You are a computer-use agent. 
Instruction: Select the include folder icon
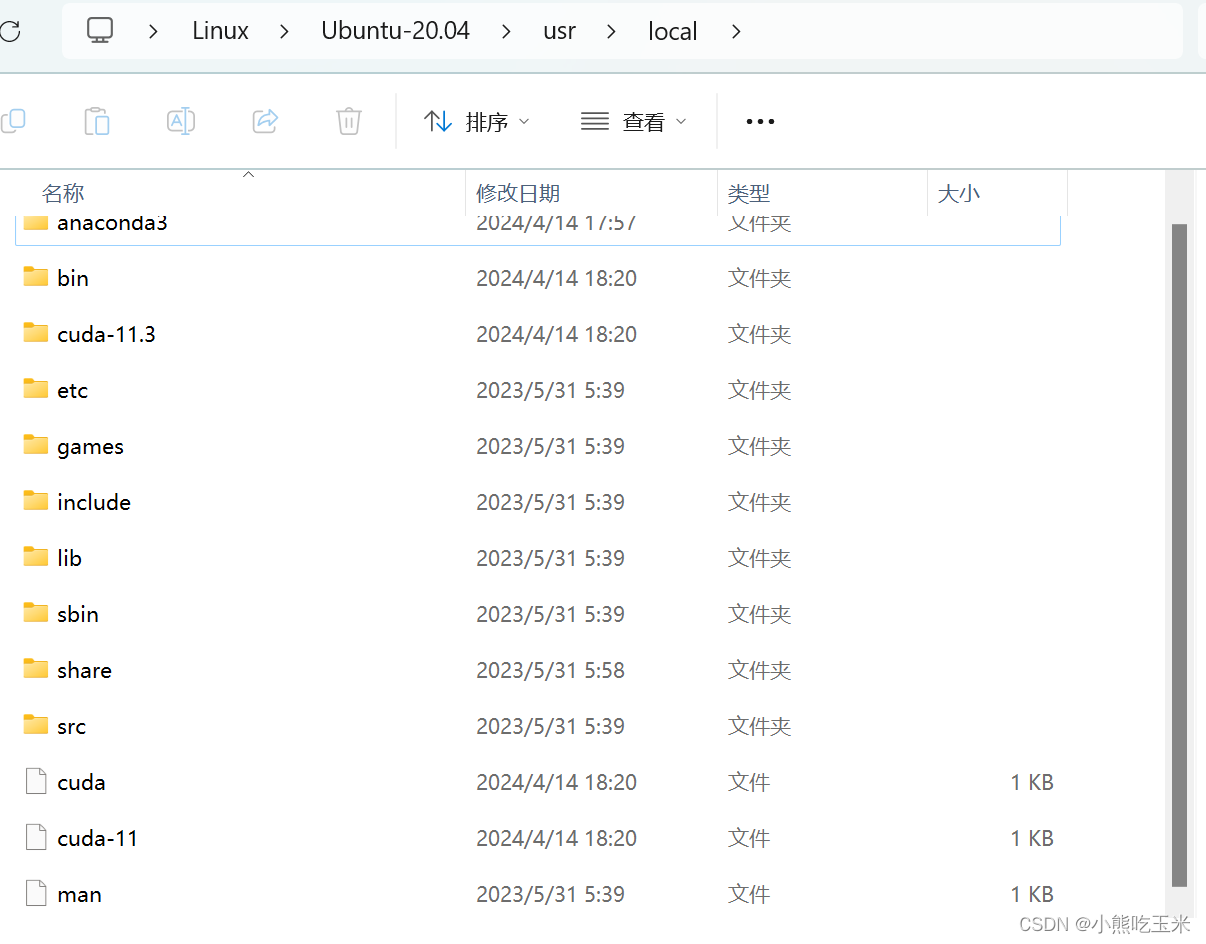[x=36, y=501]
